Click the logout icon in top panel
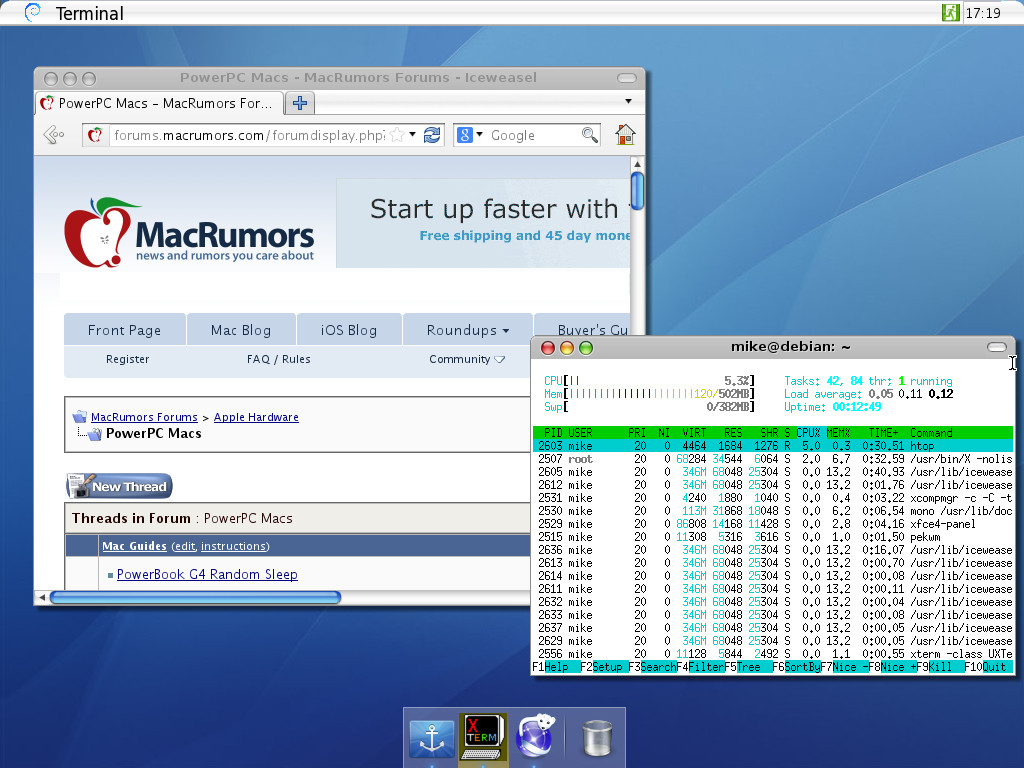 [x=950, y=12]
